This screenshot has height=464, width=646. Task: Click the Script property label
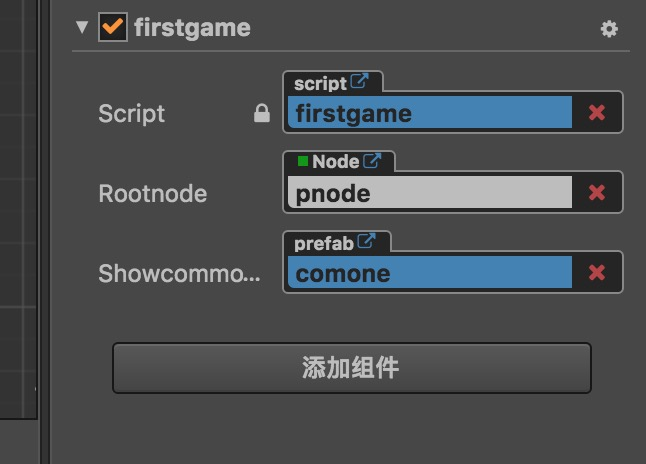[132, 114]
